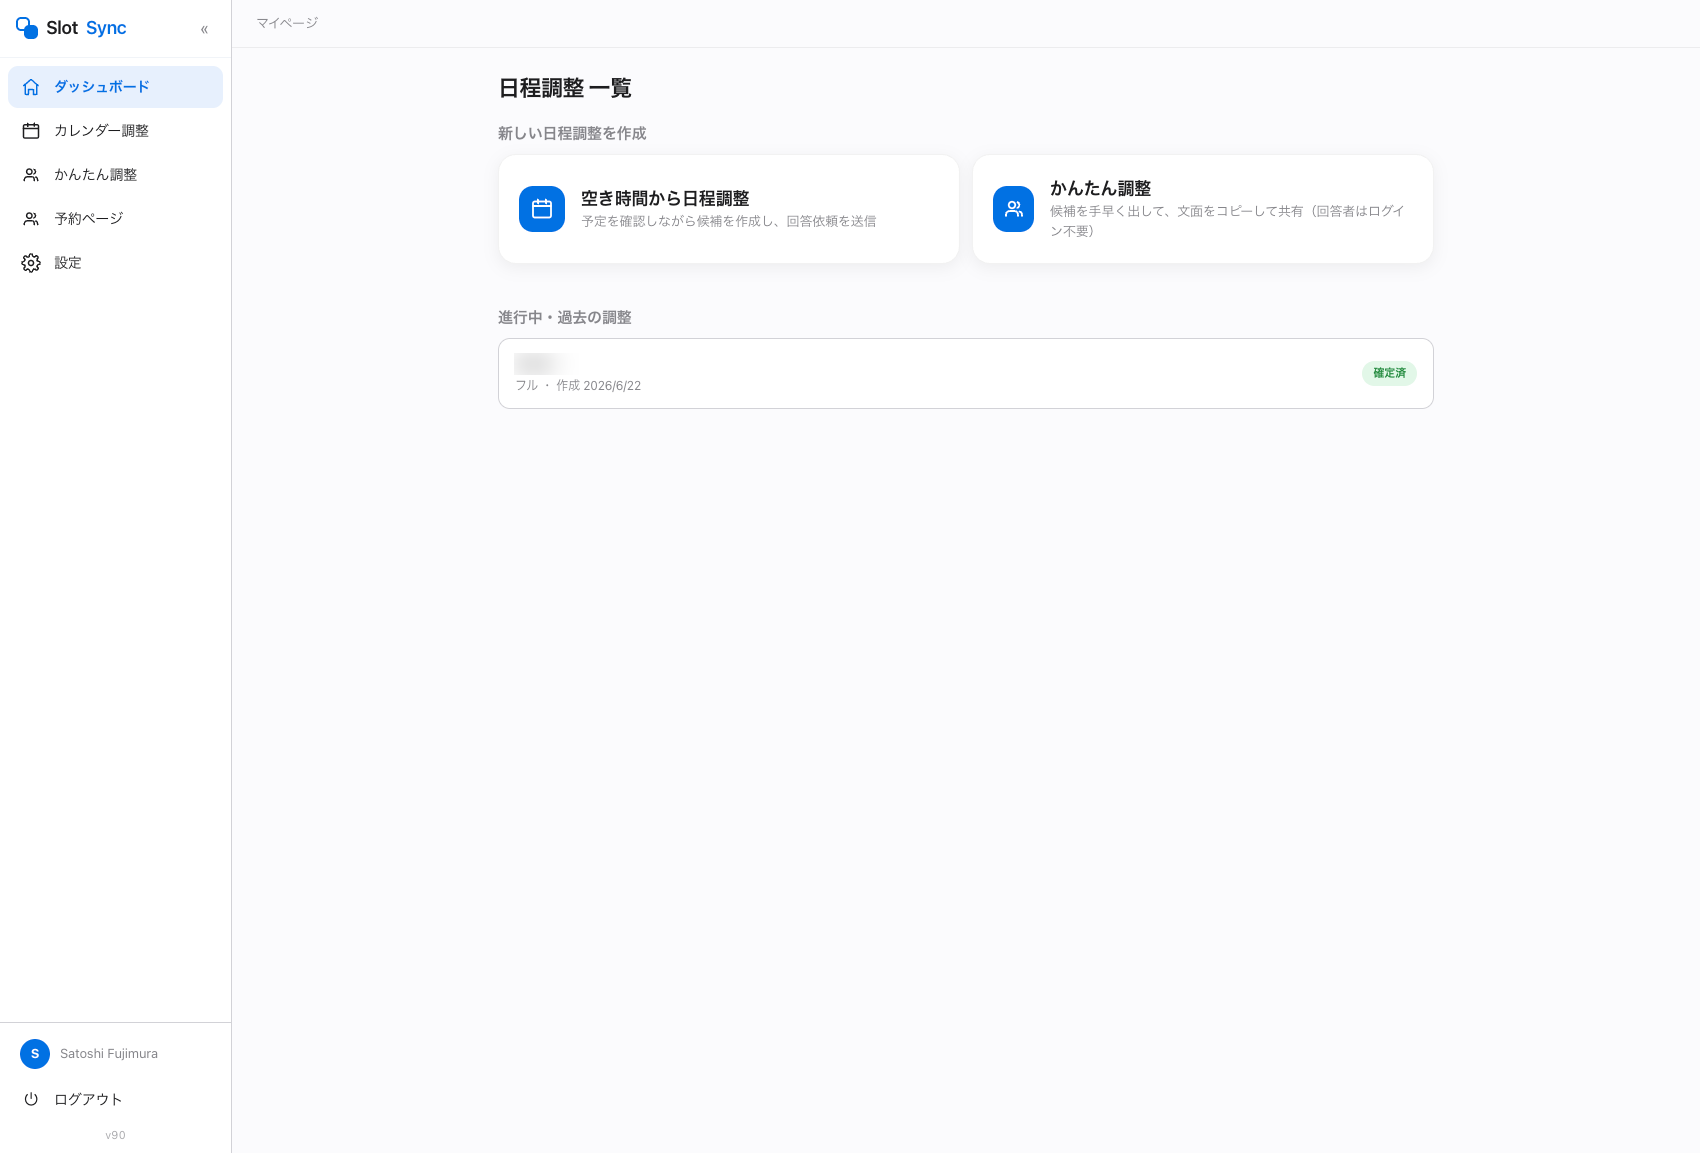Log out with the ログアウト label

[88, 1099]
